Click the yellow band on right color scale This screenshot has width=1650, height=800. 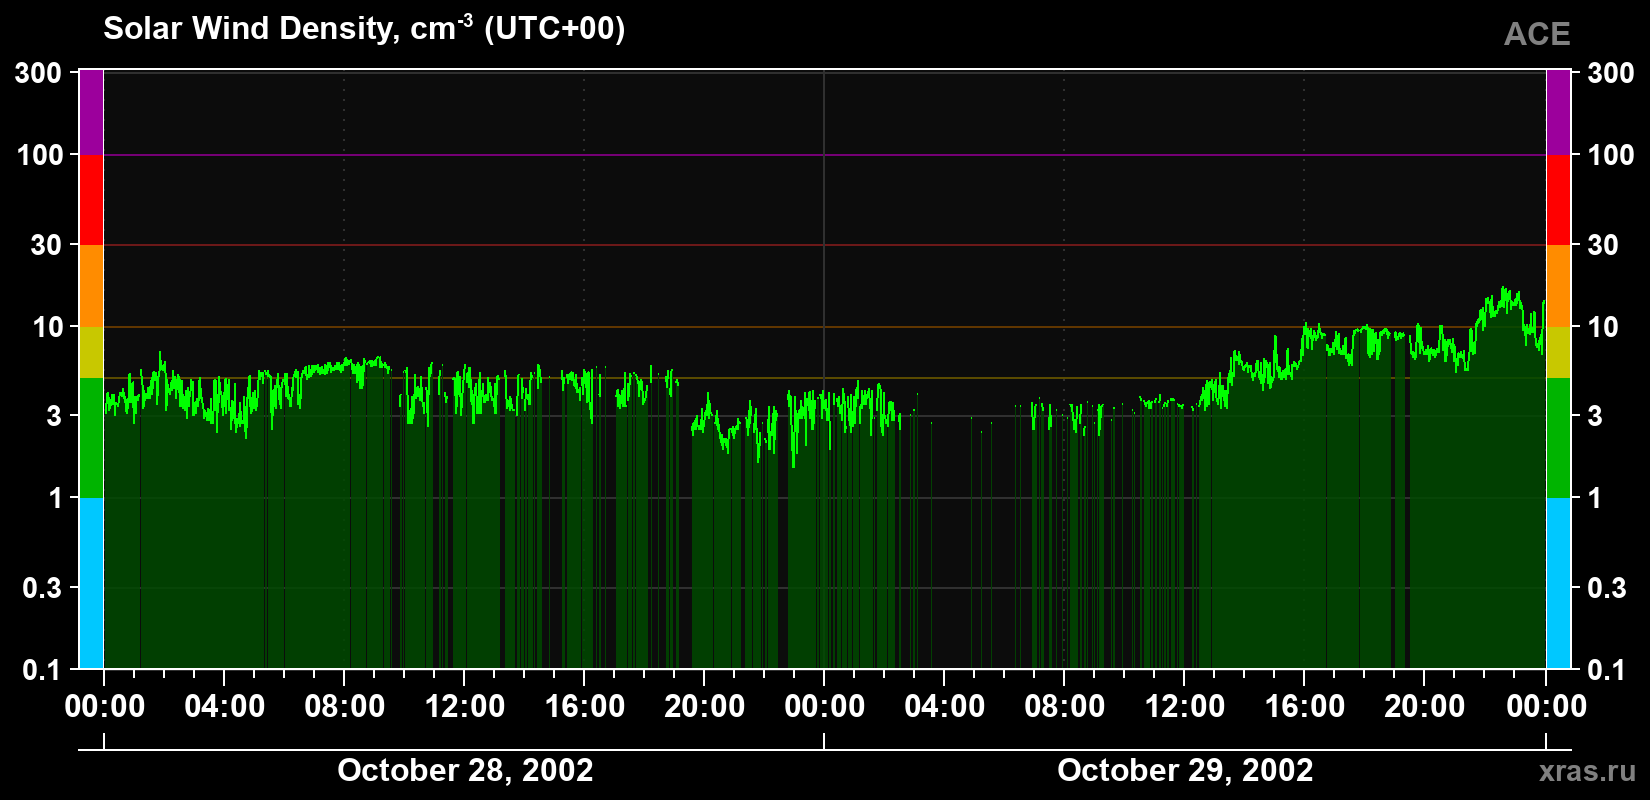(1558, 352)
